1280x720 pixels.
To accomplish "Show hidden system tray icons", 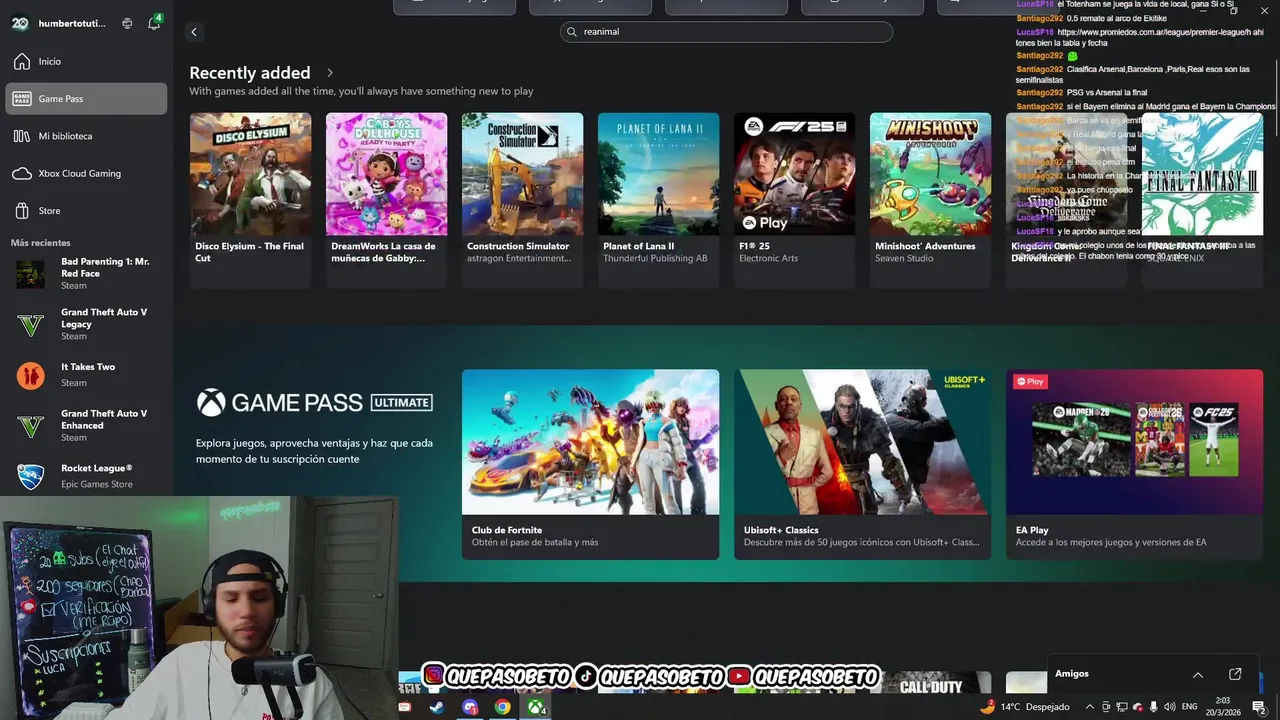I will pos(1090,707).
